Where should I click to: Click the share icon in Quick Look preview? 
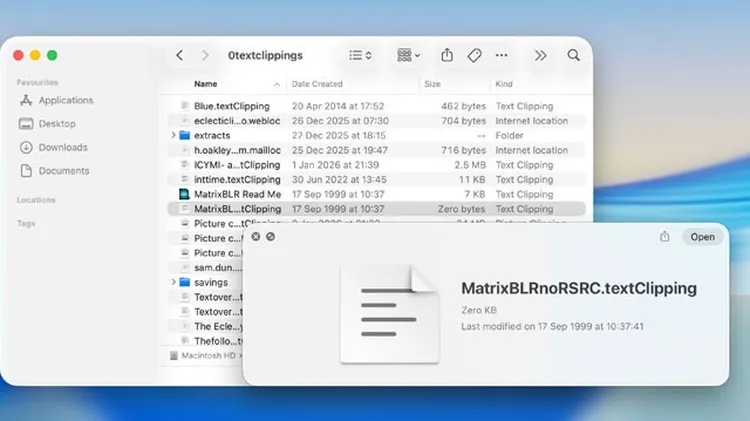pyautogui.click(x=665, y=237)
